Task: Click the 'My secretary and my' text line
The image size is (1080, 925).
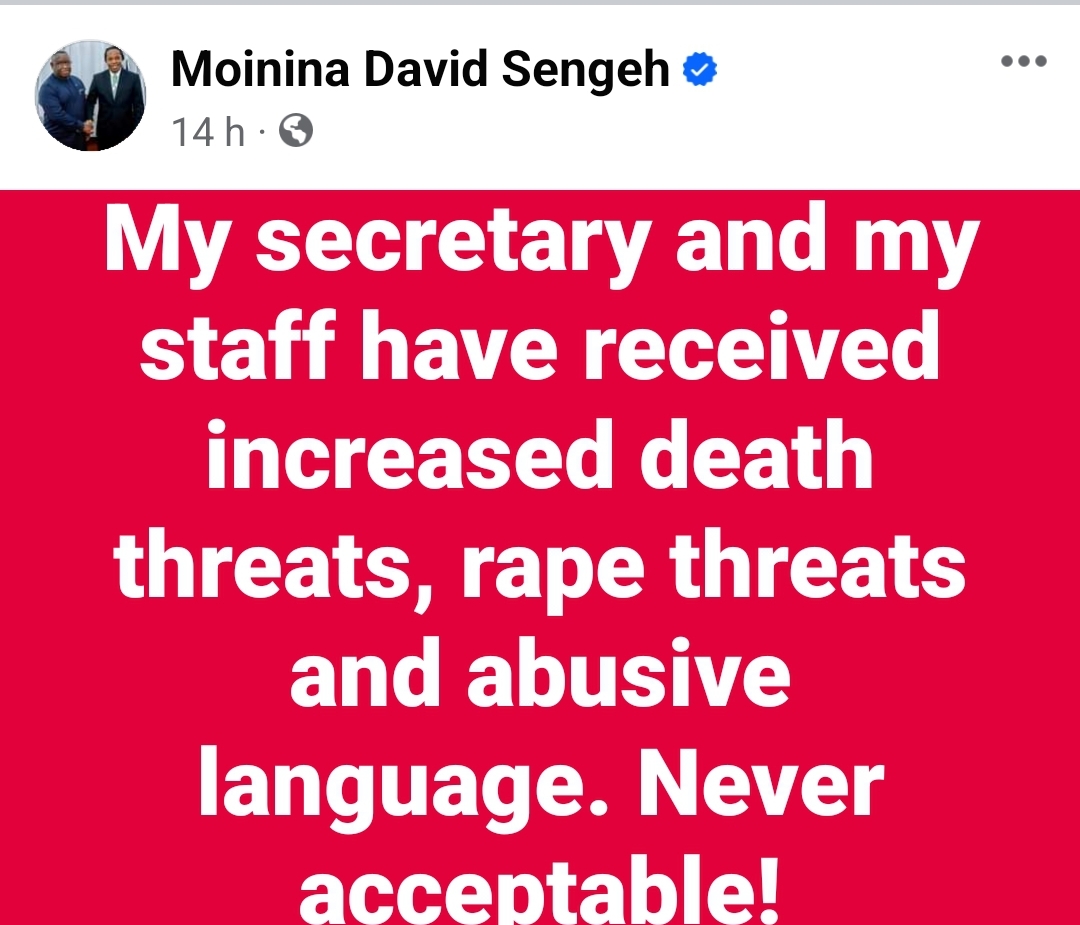Action: (x=542, y=246)
